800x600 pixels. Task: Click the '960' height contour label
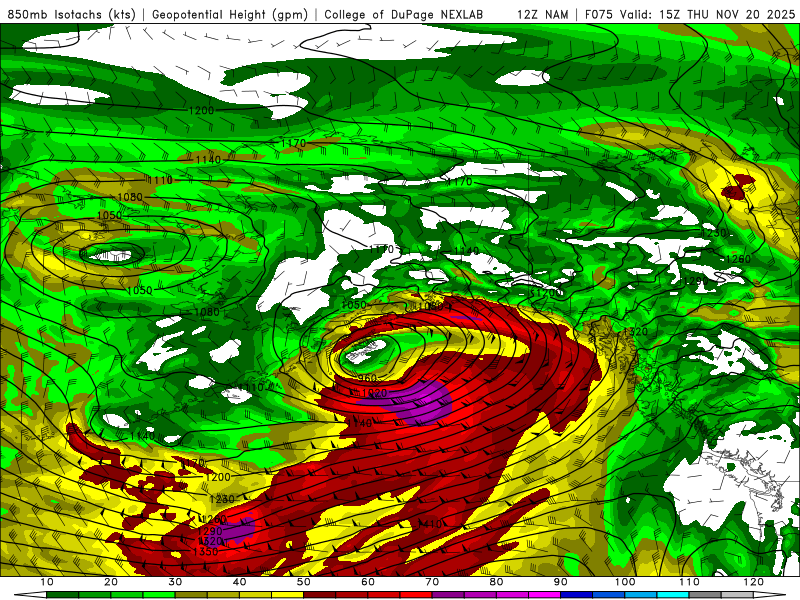coord(367,379)
